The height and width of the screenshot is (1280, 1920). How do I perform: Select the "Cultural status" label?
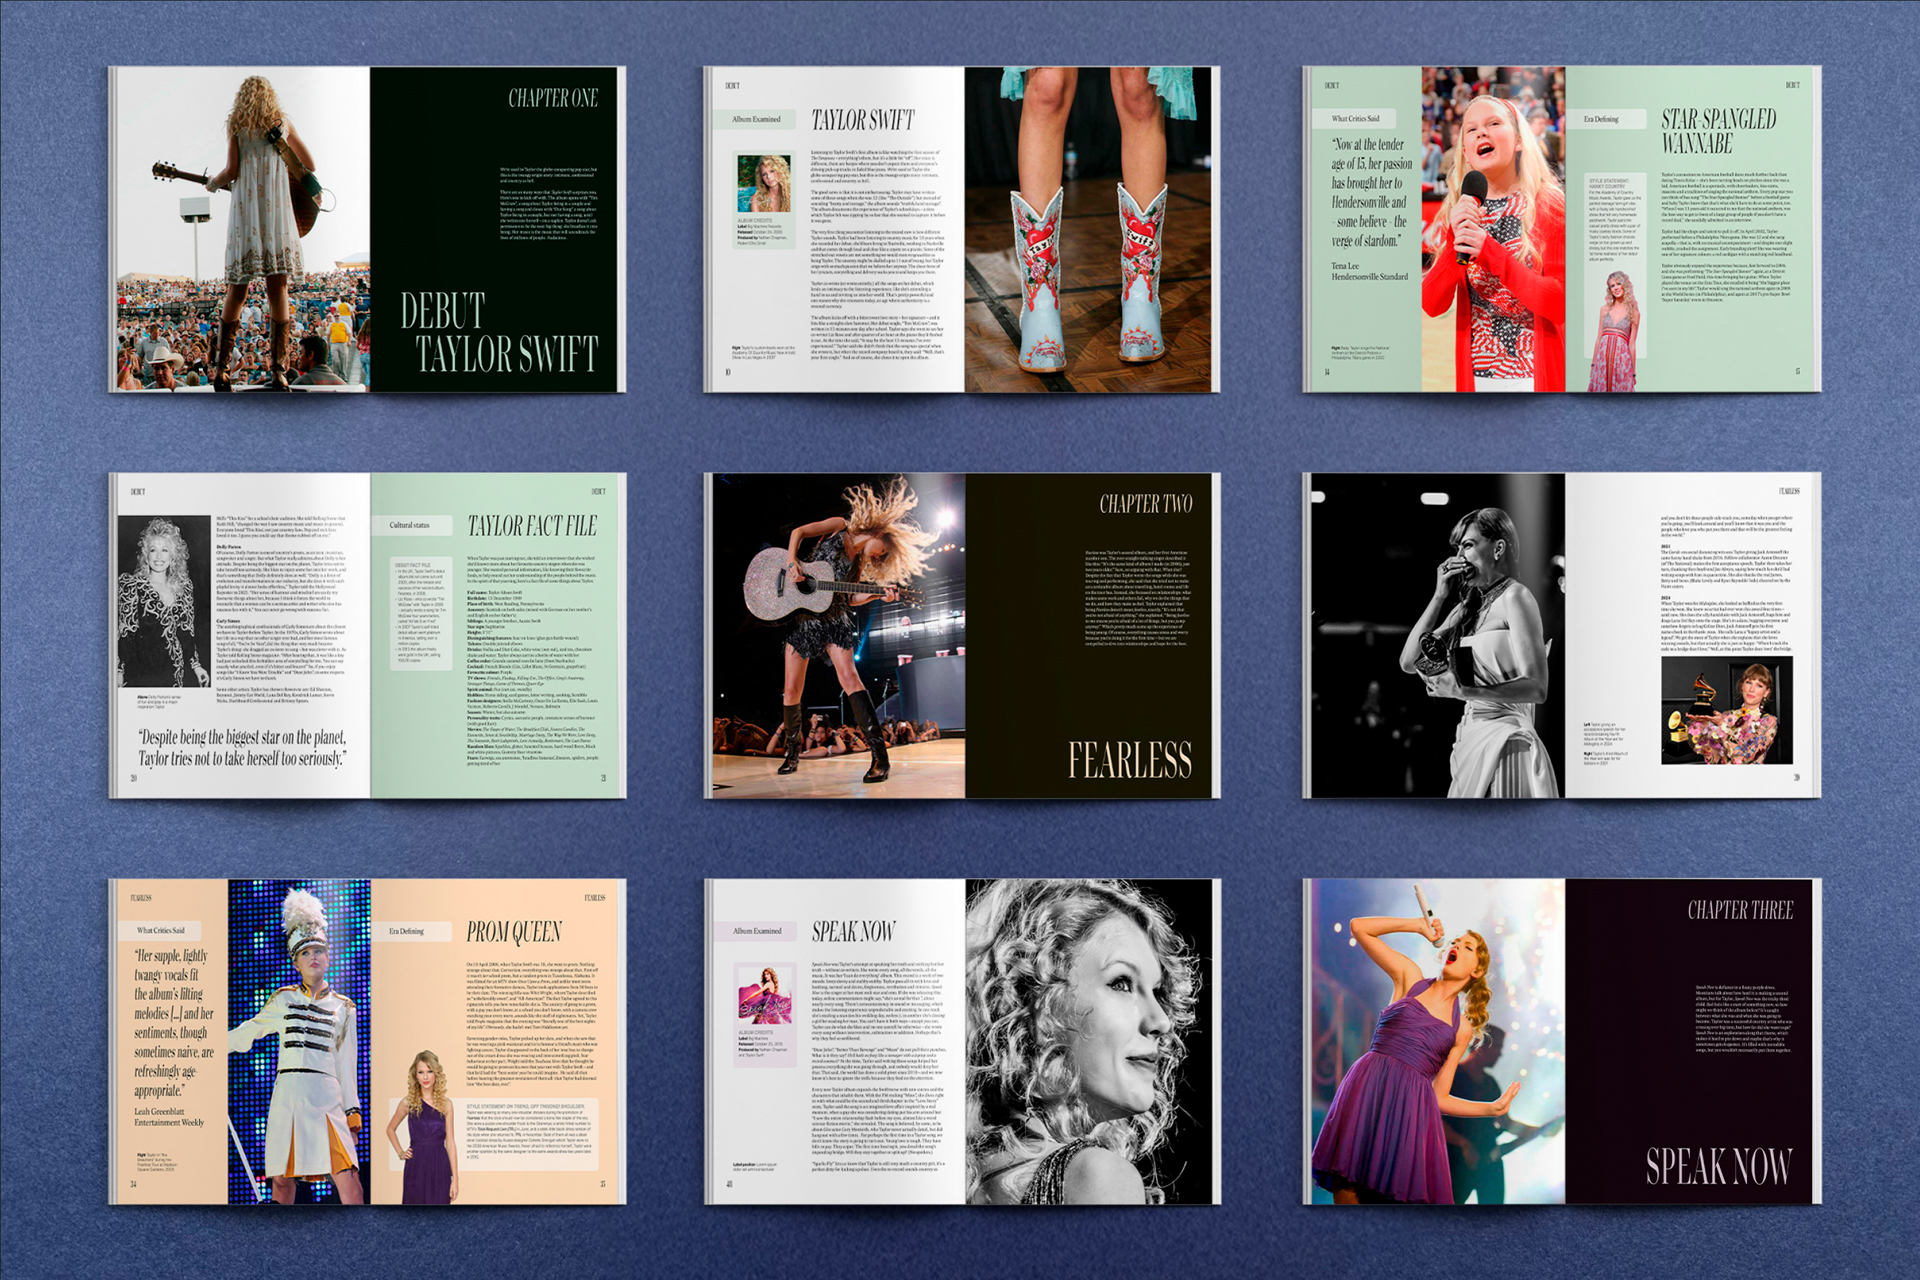[409, 524]
